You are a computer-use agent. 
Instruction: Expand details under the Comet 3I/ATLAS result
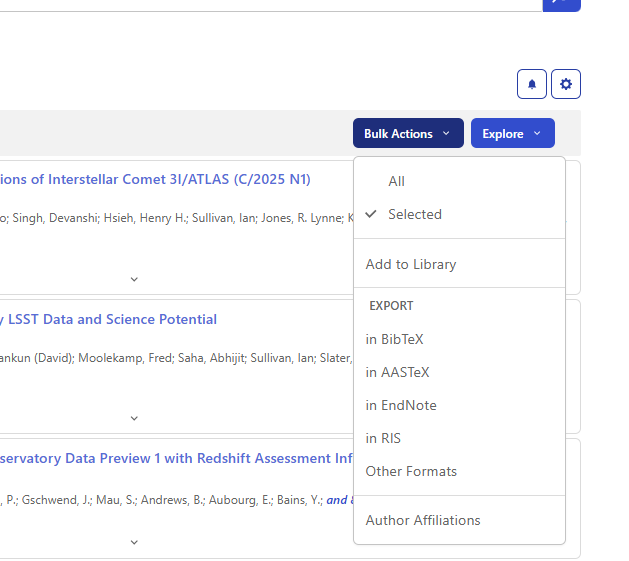tap(134, 279)
